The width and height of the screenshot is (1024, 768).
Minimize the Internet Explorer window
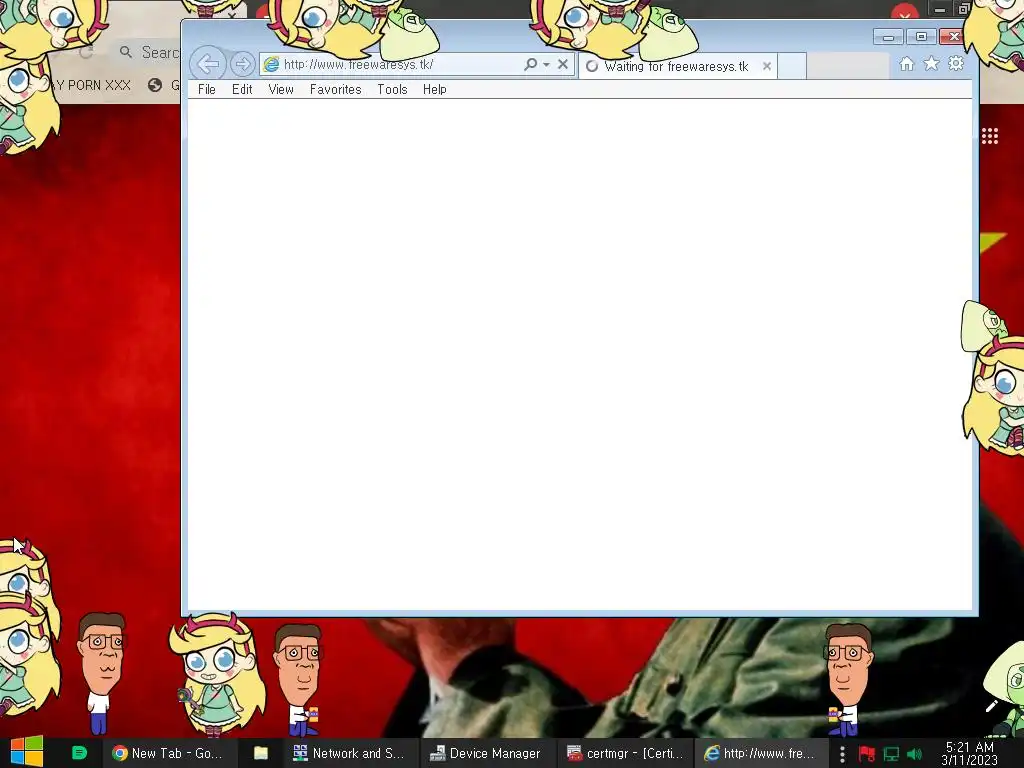tap(888, 37)
